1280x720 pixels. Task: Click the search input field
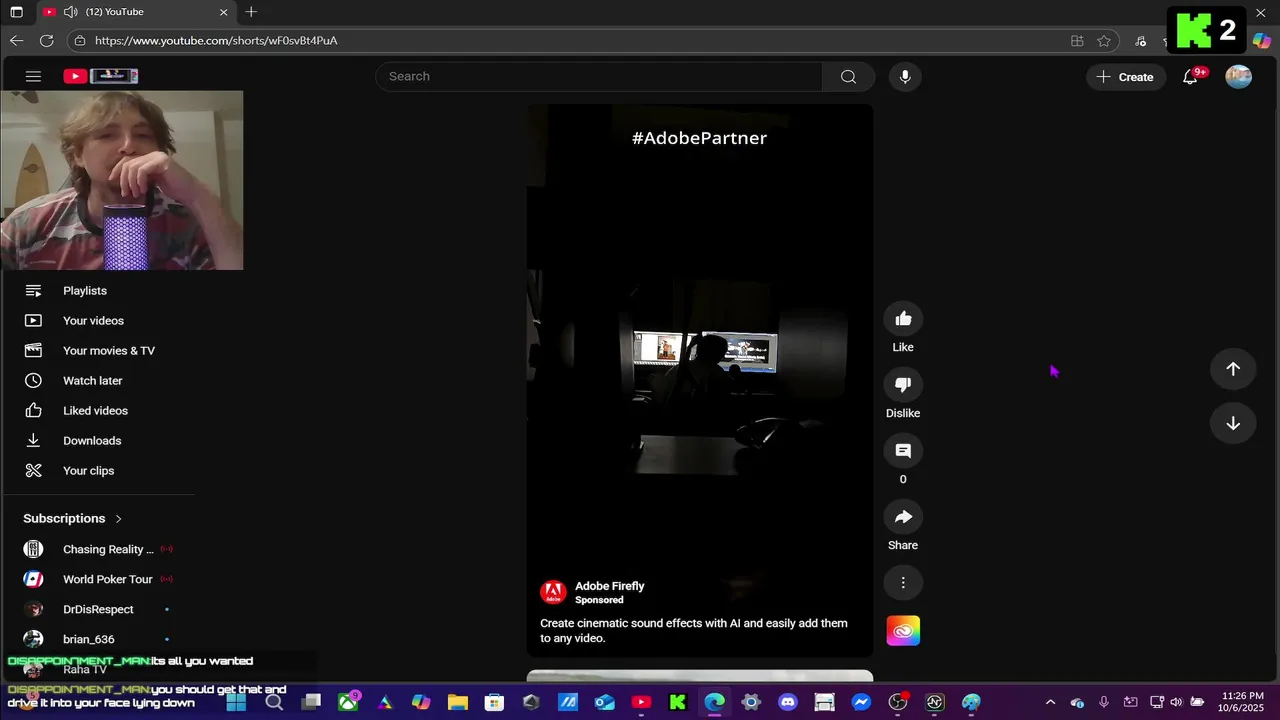coord(599,77)
